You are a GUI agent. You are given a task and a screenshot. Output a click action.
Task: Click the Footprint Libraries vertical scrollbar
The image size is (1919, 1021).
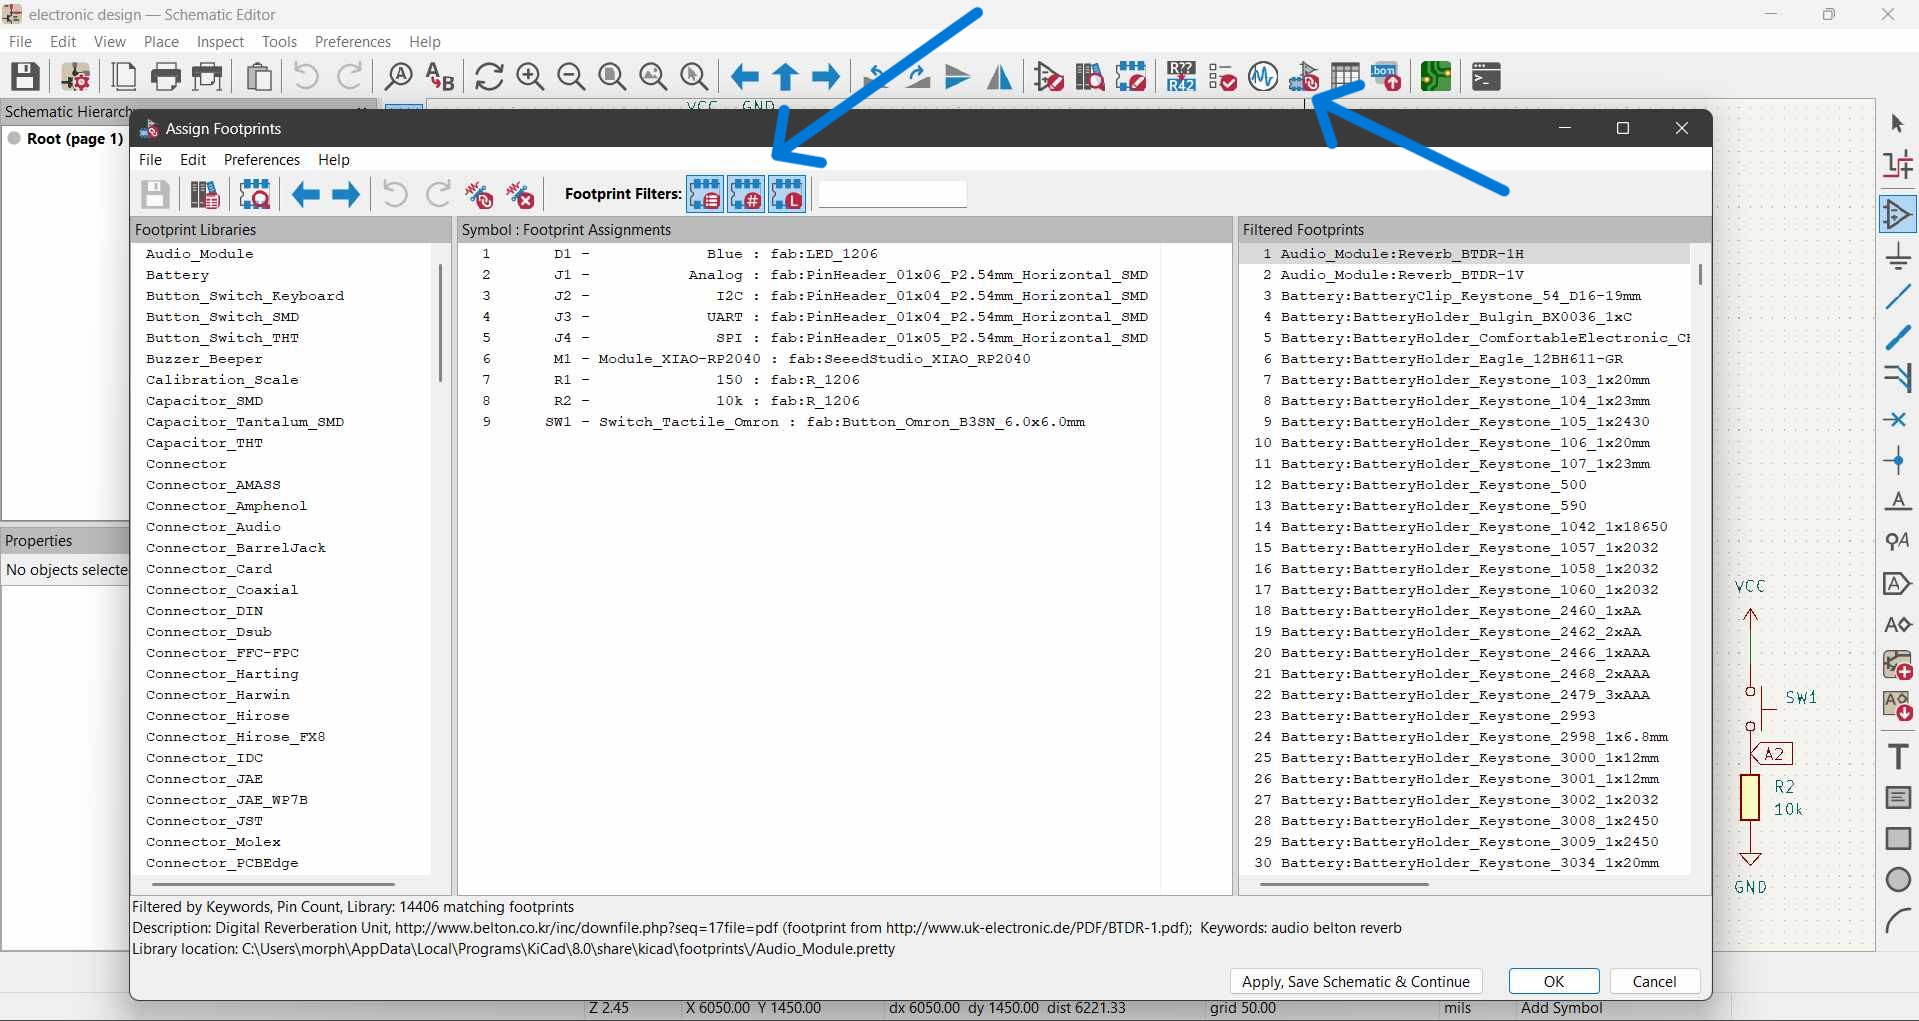tap(440, 322)
